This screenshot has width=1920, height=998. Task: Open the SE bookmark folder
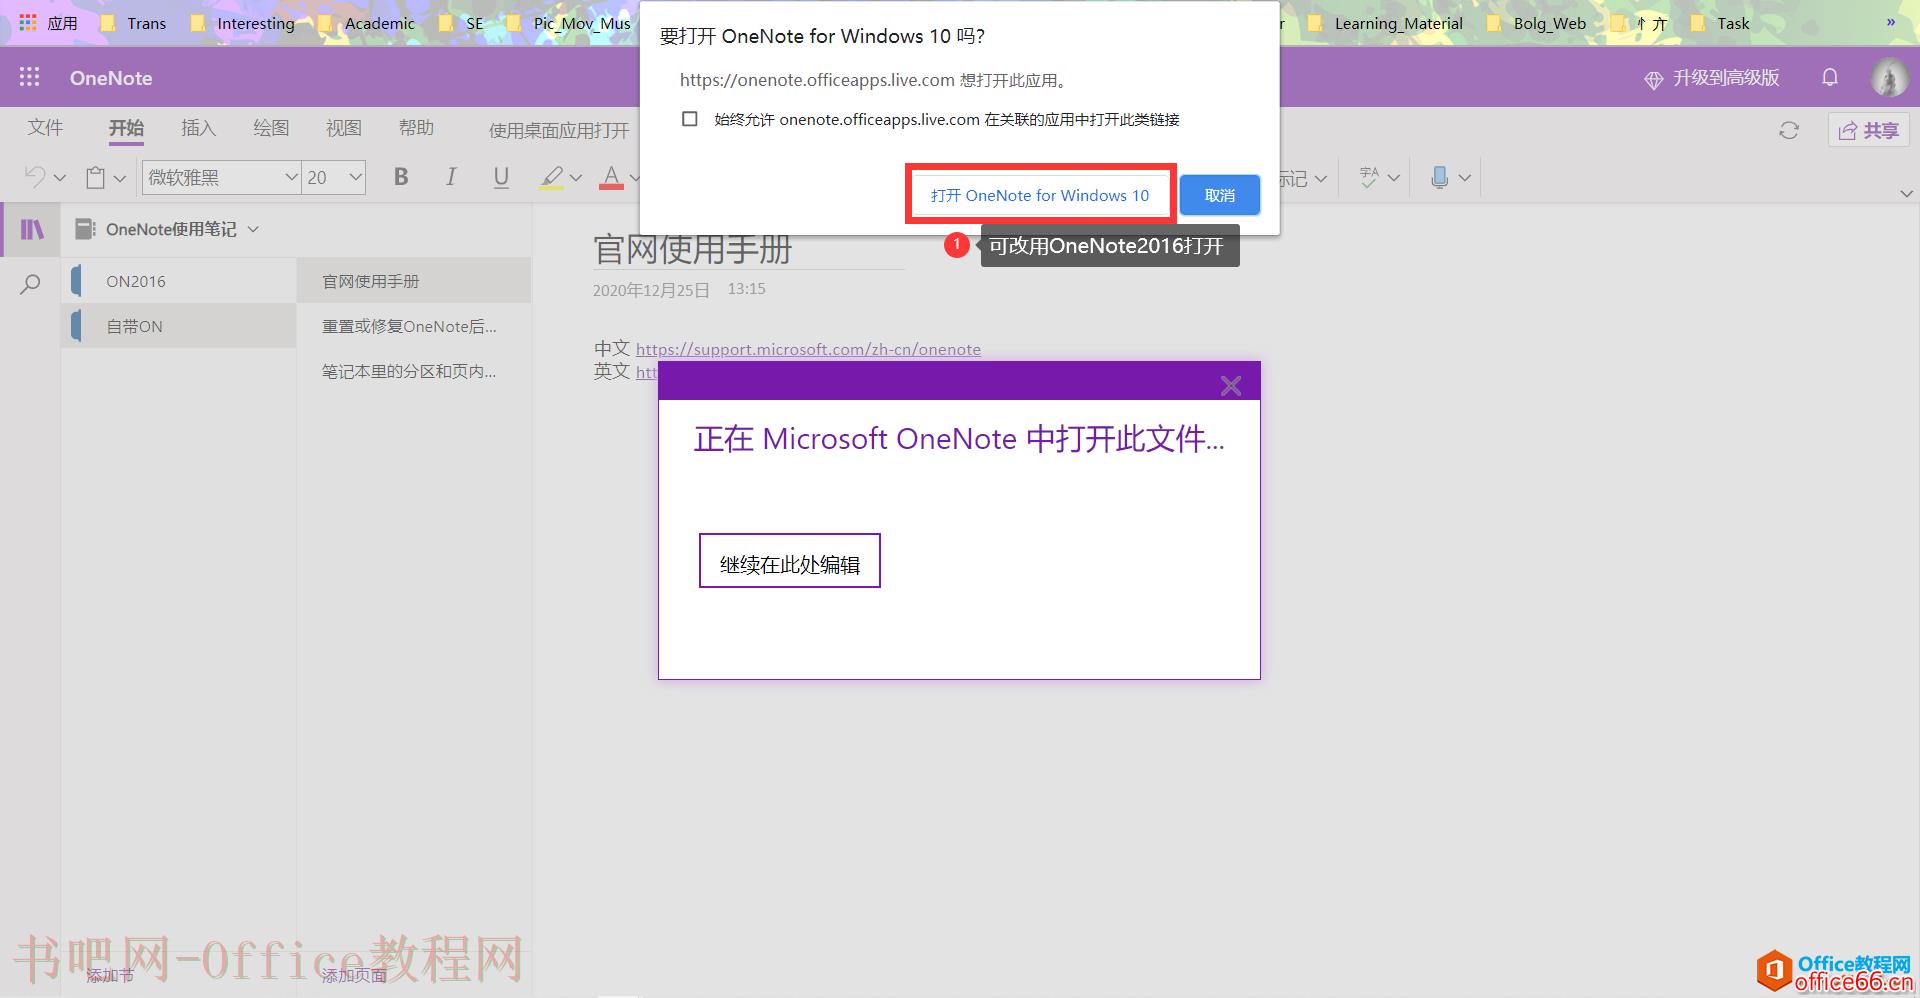click(x=462, y=23)
